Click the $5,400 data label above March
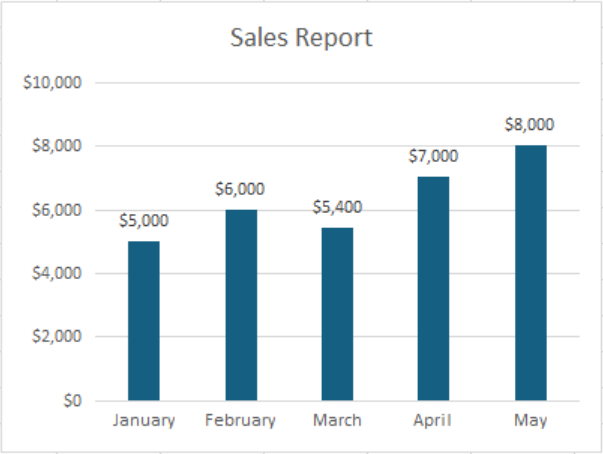The image size is (603, 454). [x=337, y=207]
